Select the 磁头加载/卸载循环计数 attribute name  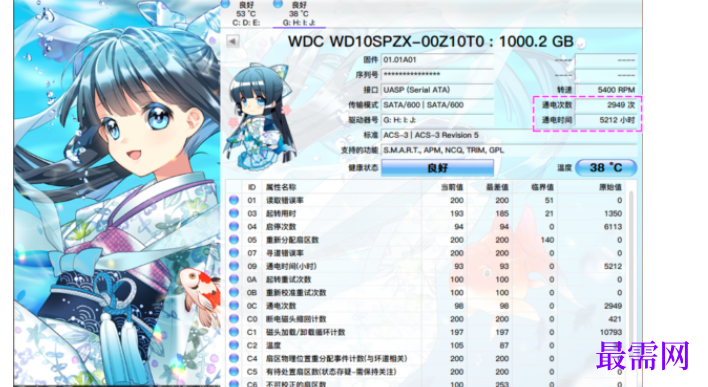point(305,332)
